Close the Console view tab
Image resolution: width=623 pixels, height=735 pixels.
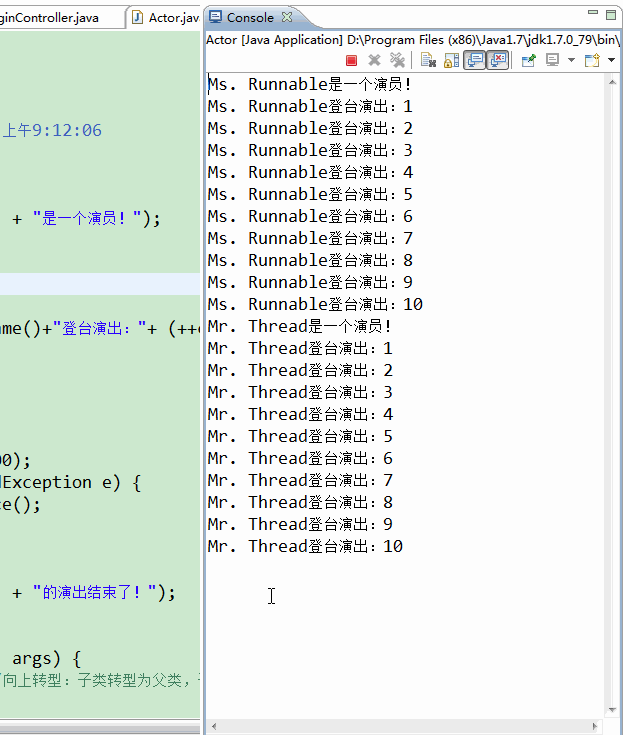tap(287, 17)
